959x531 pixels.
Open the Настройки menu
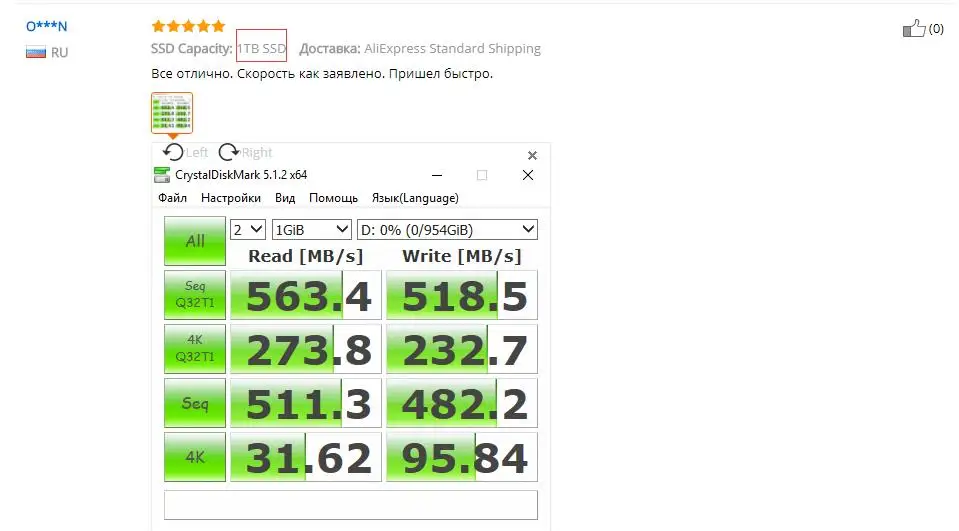tap(231, 198)
